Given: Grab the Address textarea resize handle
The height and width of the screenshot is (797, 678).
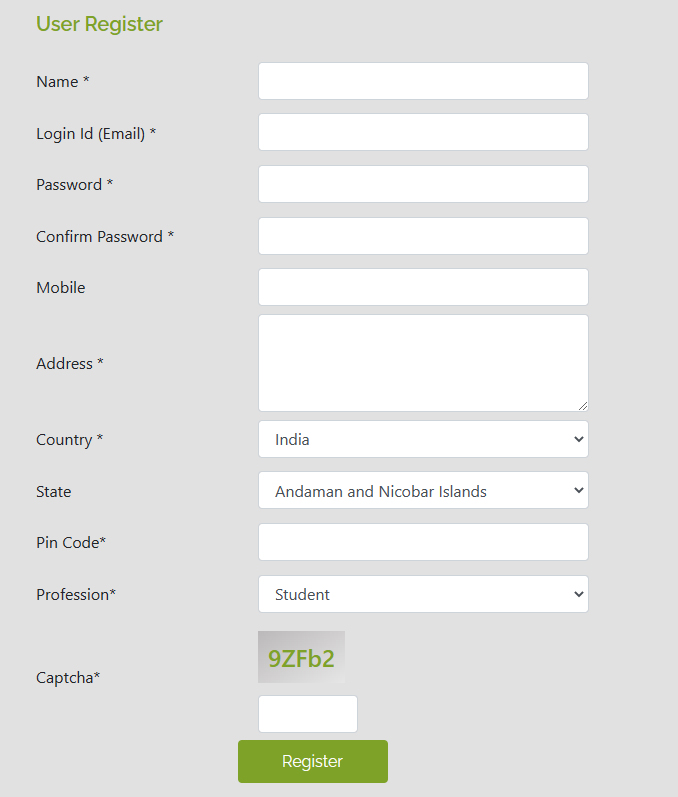Looking at the screenshot, I should coord(582,405).
